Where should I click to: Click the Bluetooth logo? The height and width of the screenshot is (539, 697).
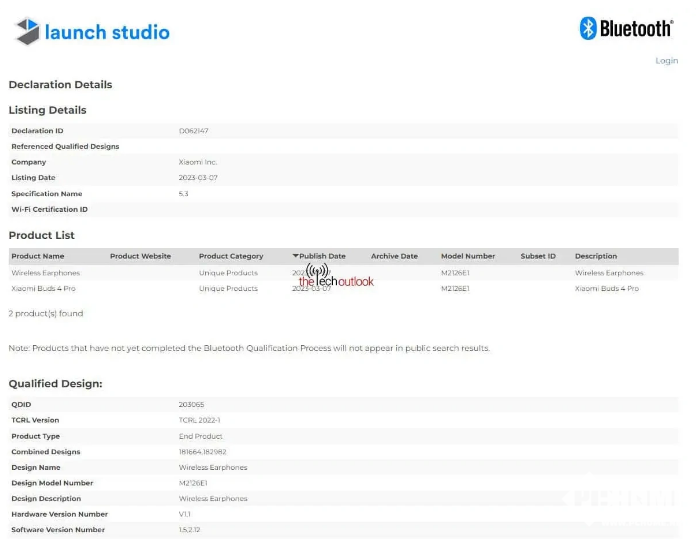(626, 28)
